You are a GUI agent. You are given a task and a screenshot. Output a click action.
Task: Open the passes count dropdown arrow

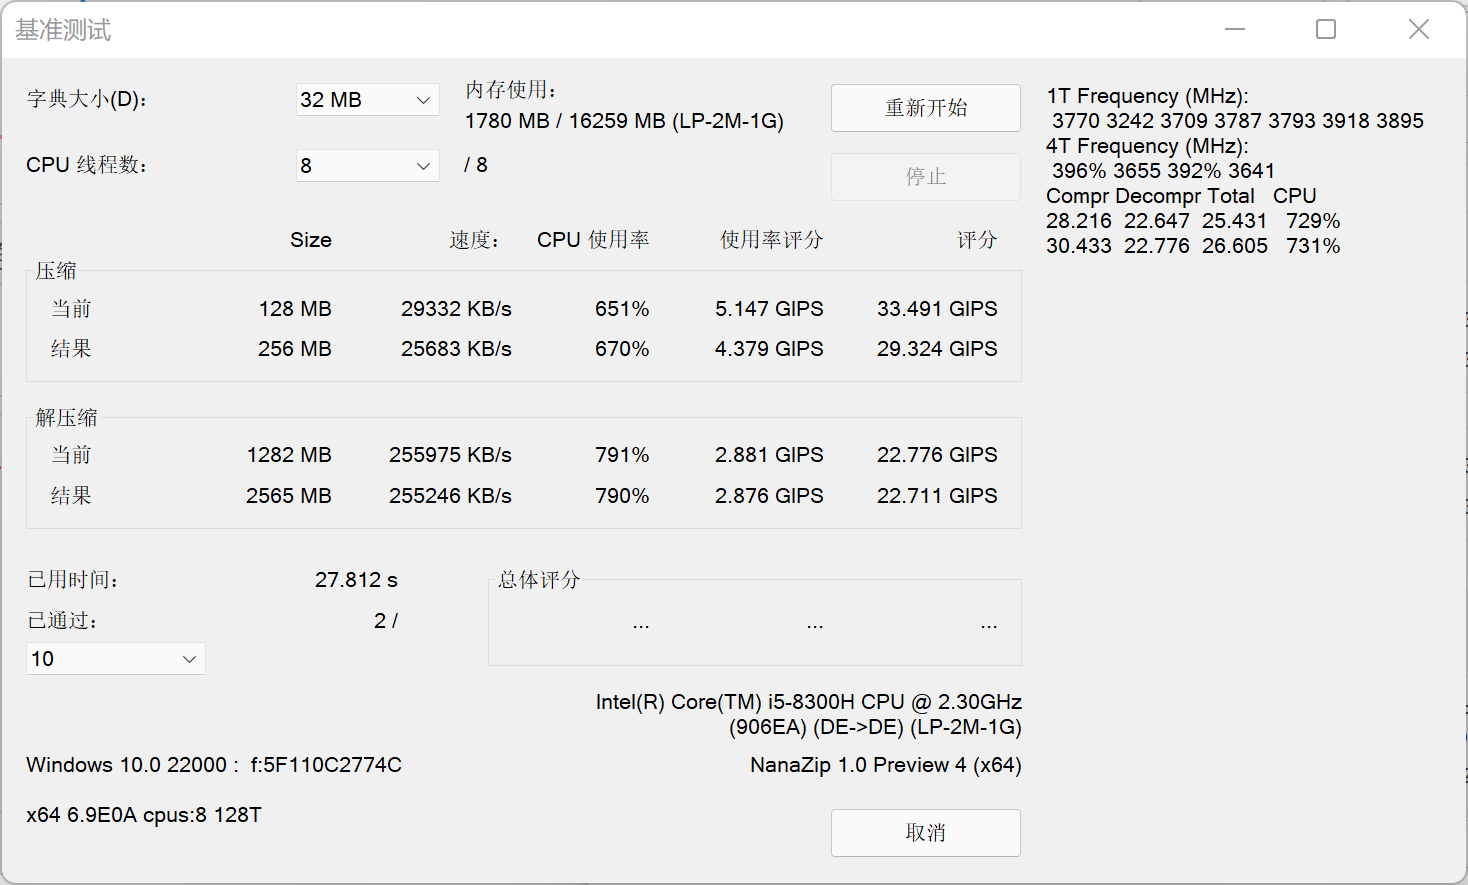tap(190, 658)
